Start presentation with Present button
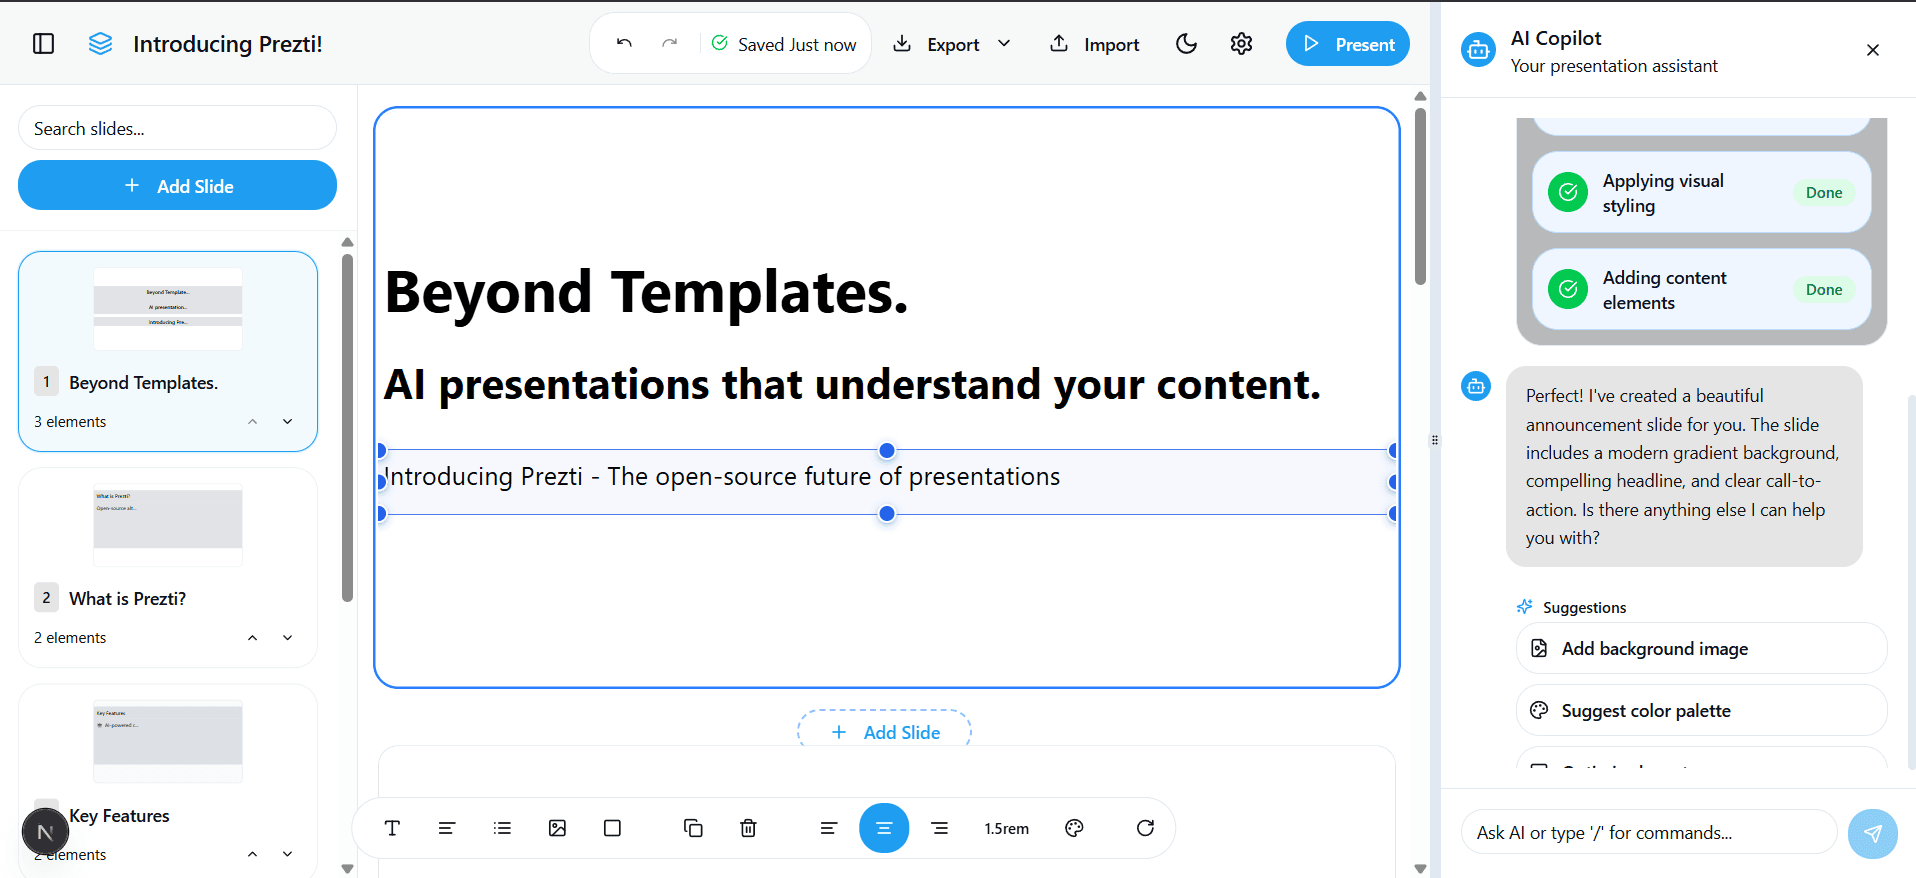The height and width of the screenshot is (878, 1916). [x=1348, y=44]
